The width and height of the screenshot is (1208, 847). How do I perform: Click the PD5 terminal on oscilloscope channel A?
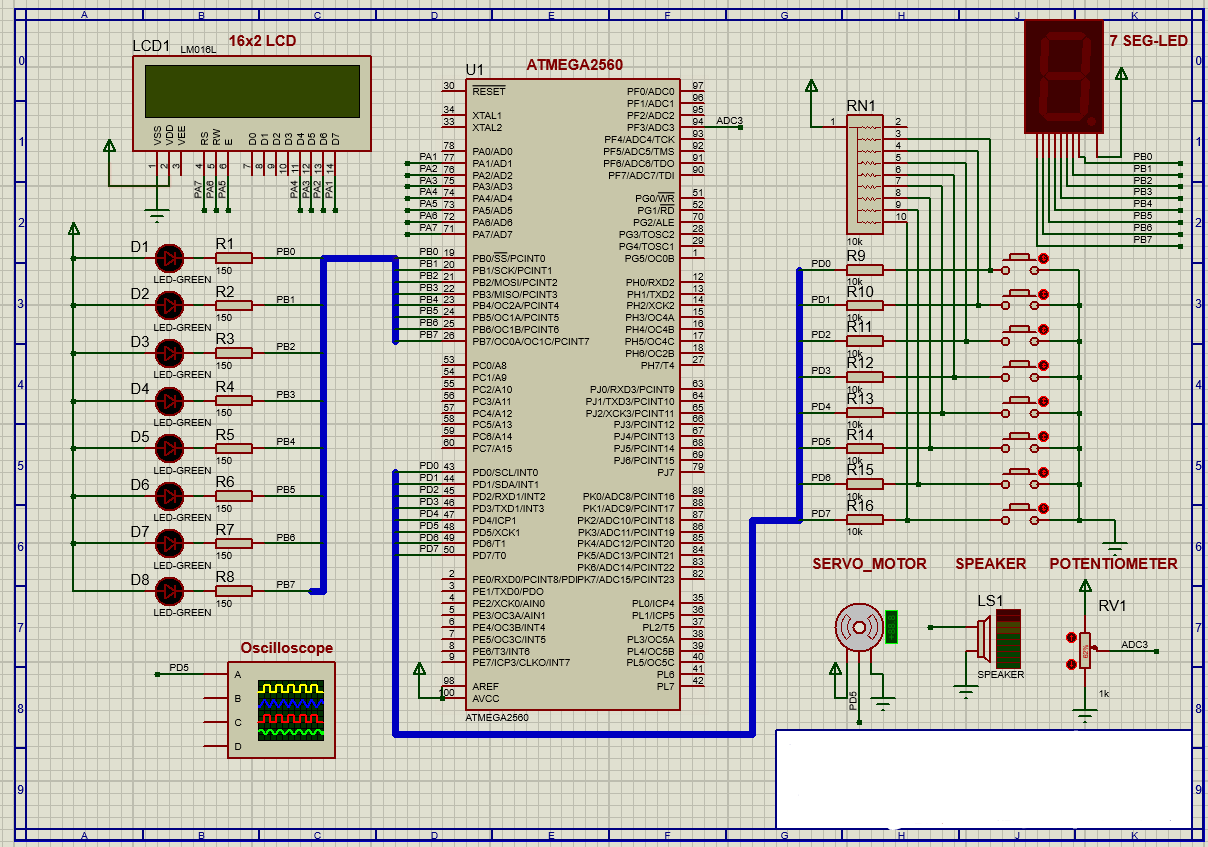[x=179, y=667]
